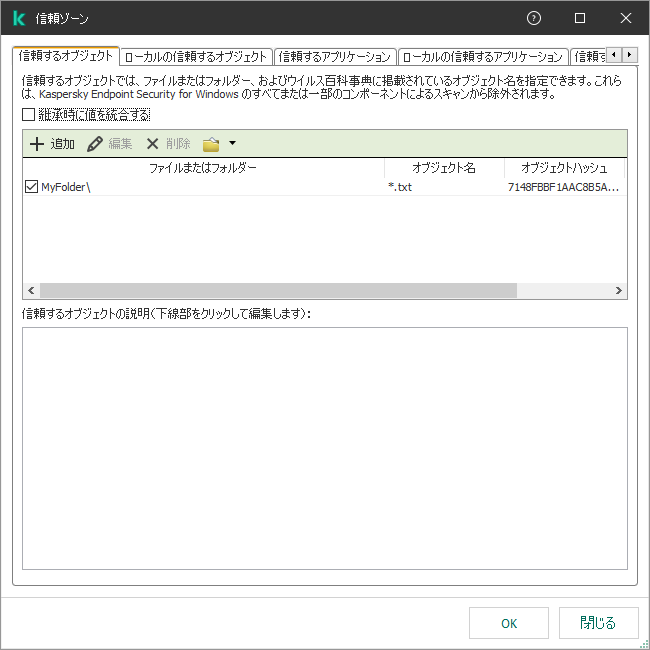Sort by オブジェクトハッシュ column header
This screenshot has width=650, height=650.
[x=564, y=168]
